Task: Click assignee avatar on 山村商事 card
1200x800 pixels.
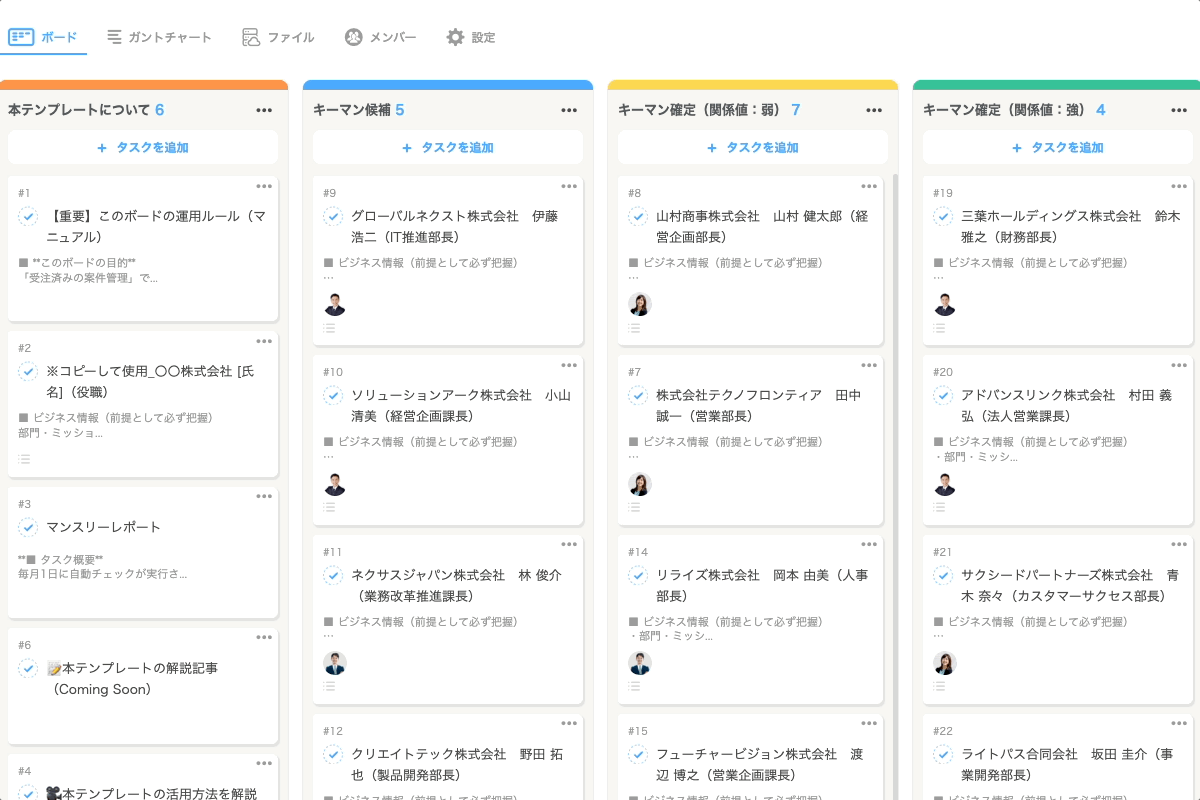Action: (640, 305)
